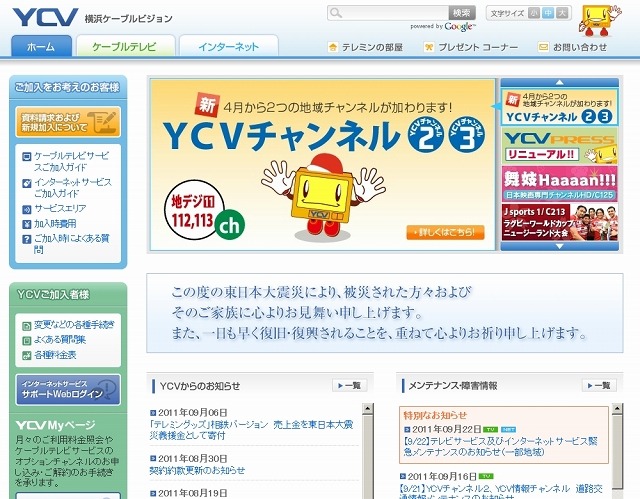
Task: Set text size to medium (中)
Action: [x=548, y=13]
